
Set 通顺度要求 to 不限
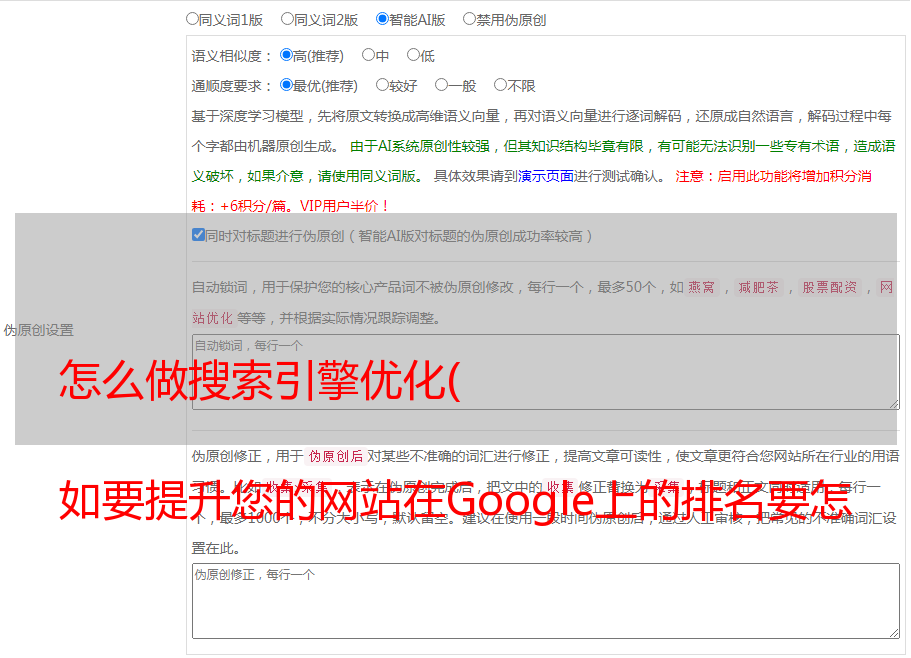[x=501, y=86]
